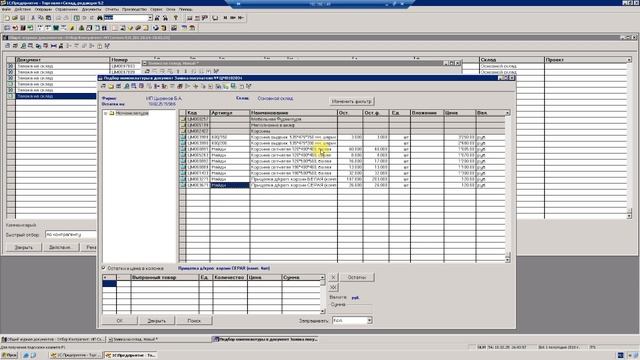Viewport: 640px width, 360px height.
Task: Click the Быстрый отбор input field
Action: pyautogui.click(x=71, y=235)
